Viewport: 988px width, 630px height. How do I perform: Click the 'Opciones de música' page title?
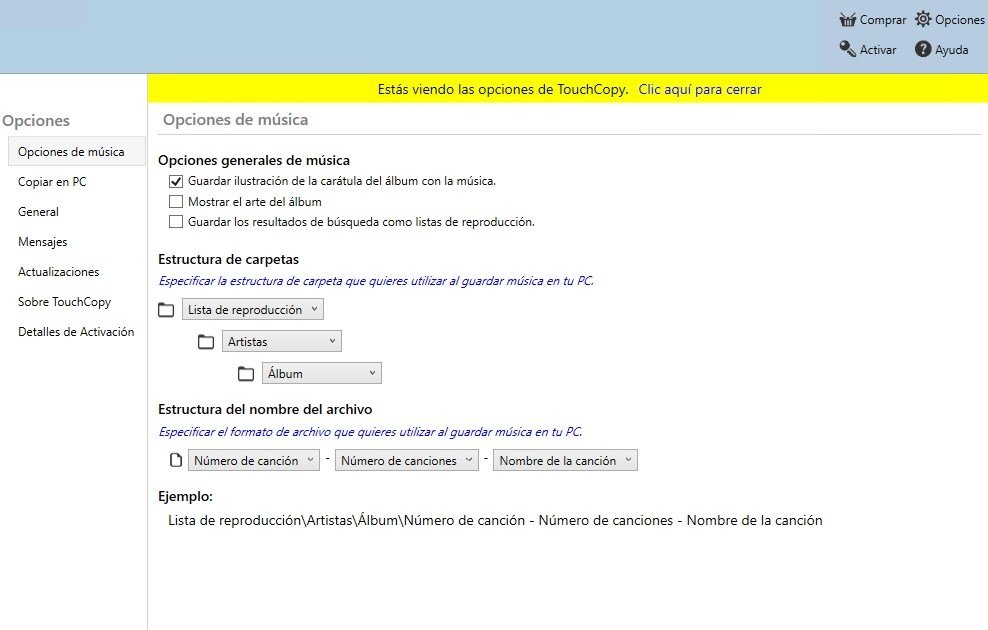coord(236,120)
